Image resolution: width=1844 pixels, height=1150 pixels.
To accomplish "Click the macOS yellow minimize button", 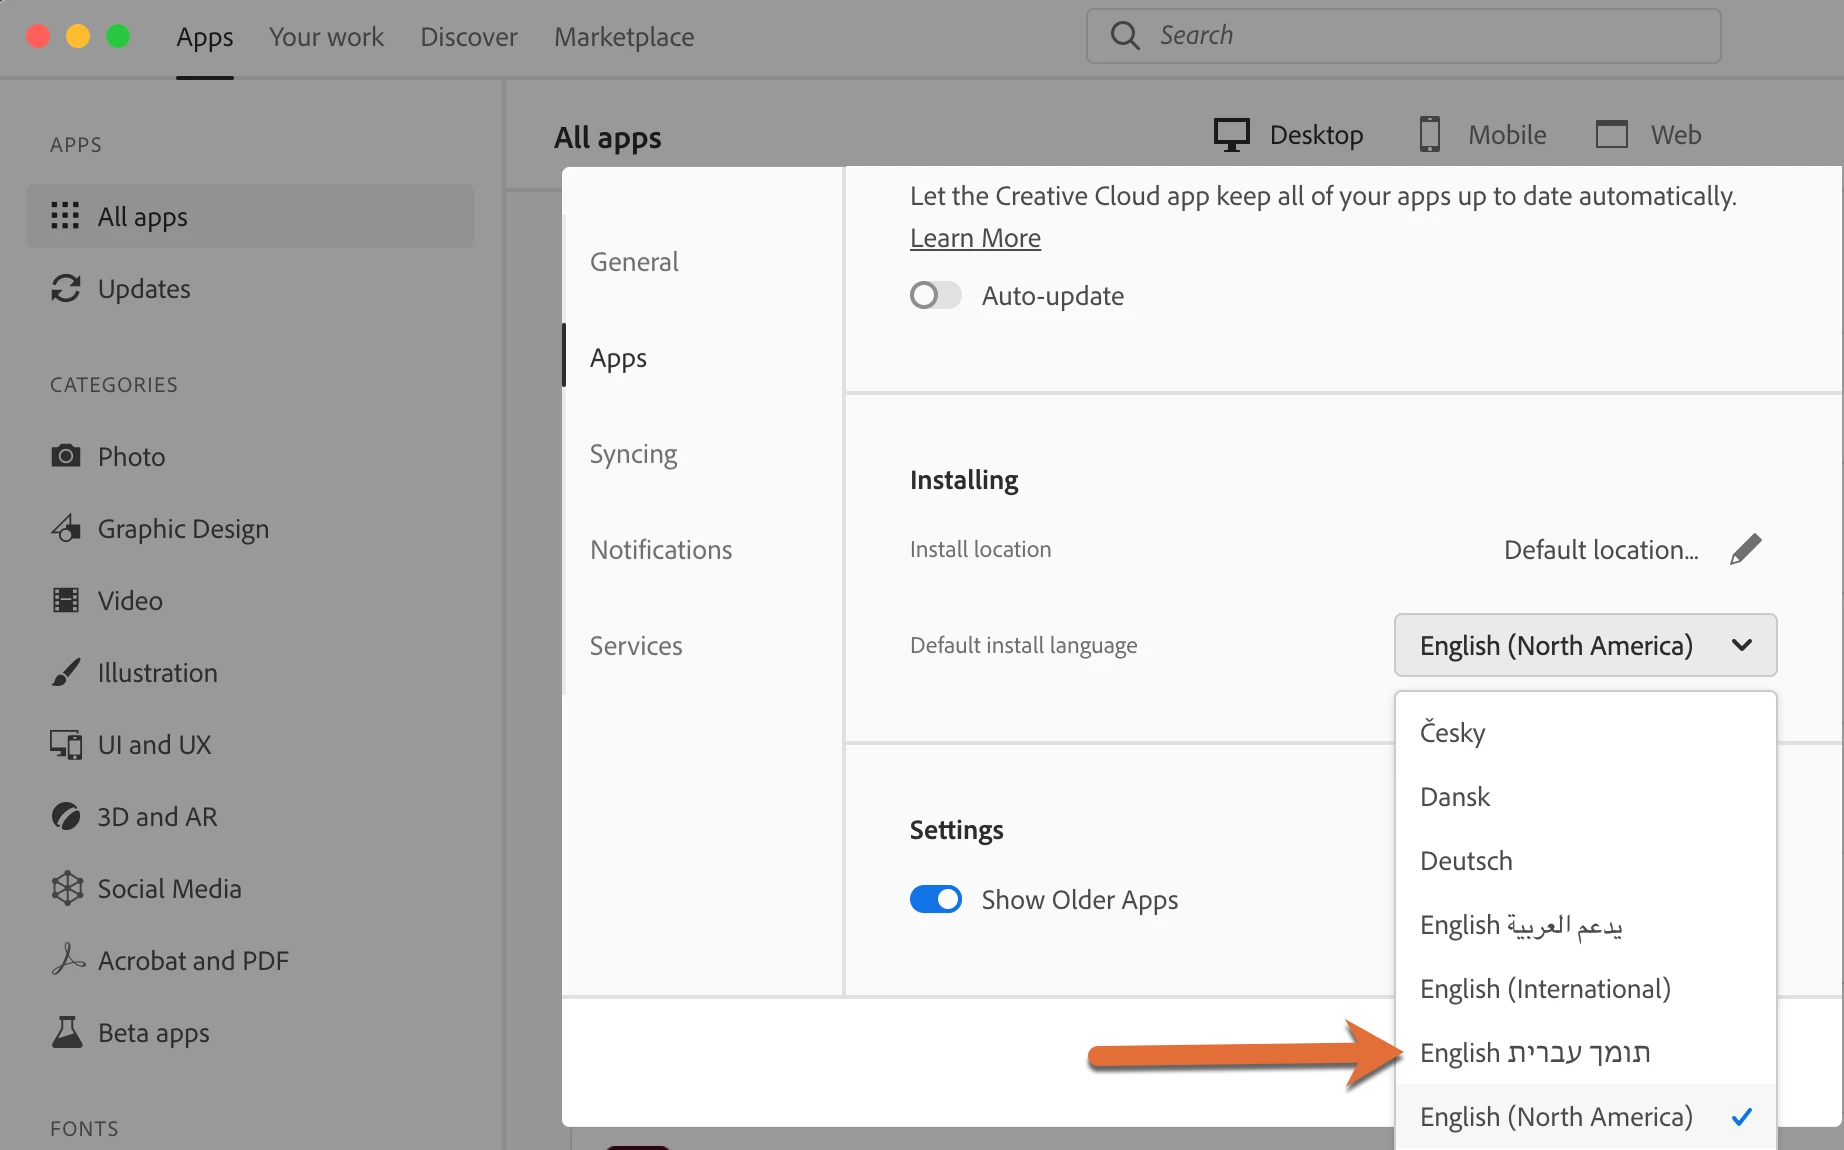I will [x=78, y=36].
